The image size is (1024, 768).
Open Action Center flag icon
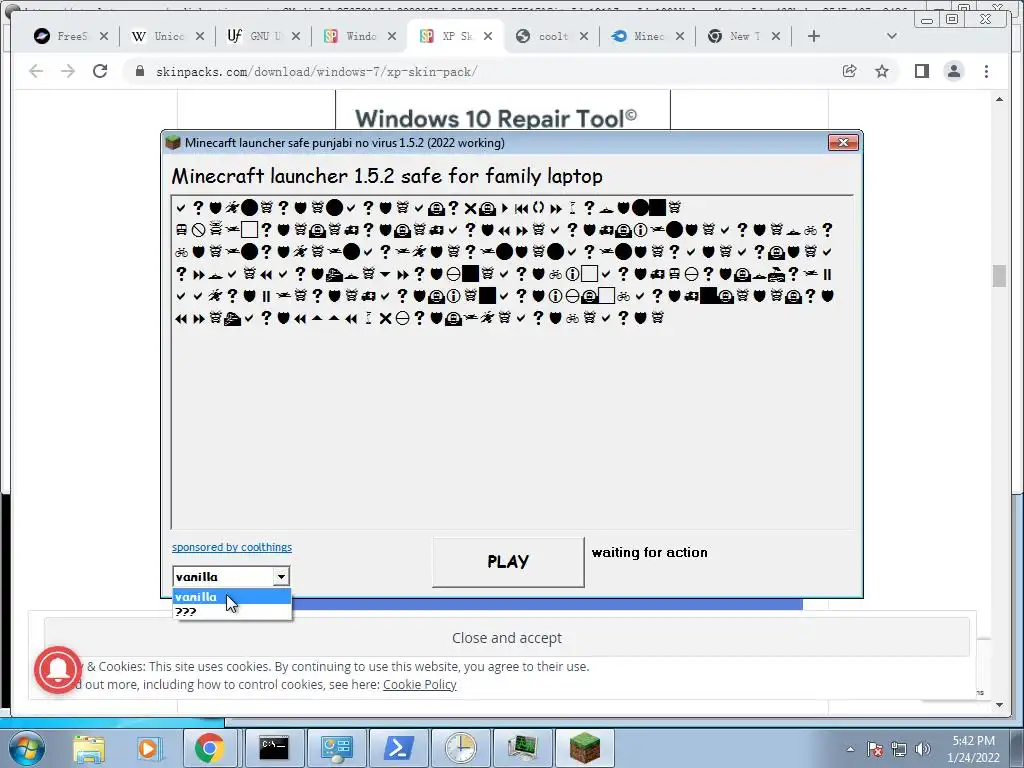click(x=875, y=749)
